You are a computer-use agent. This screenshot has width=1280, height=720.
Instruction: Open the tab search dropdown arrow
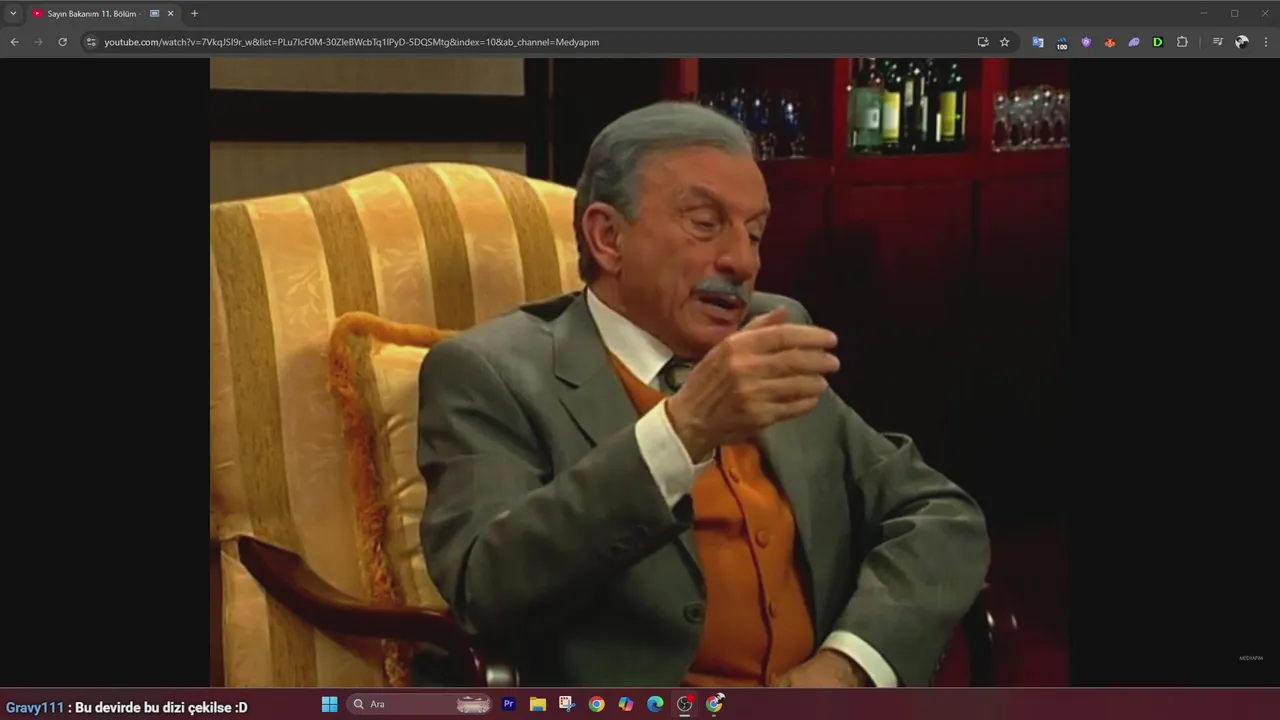click(13, 14)
